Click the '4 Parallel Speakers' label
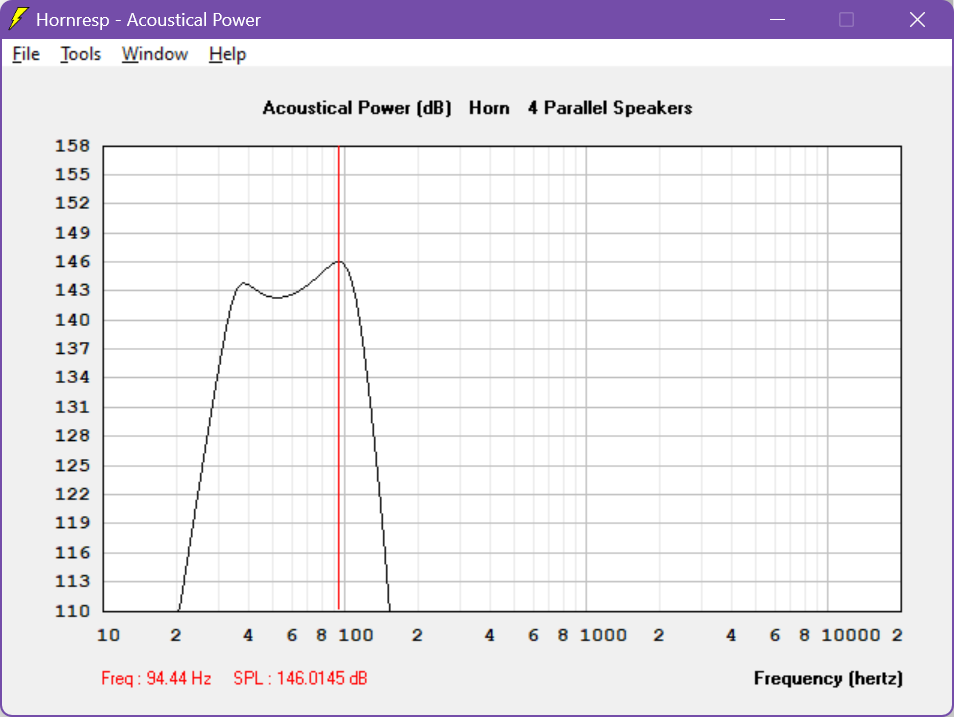The width and height of the screenshot is (954, 717). tap(610, 108)
